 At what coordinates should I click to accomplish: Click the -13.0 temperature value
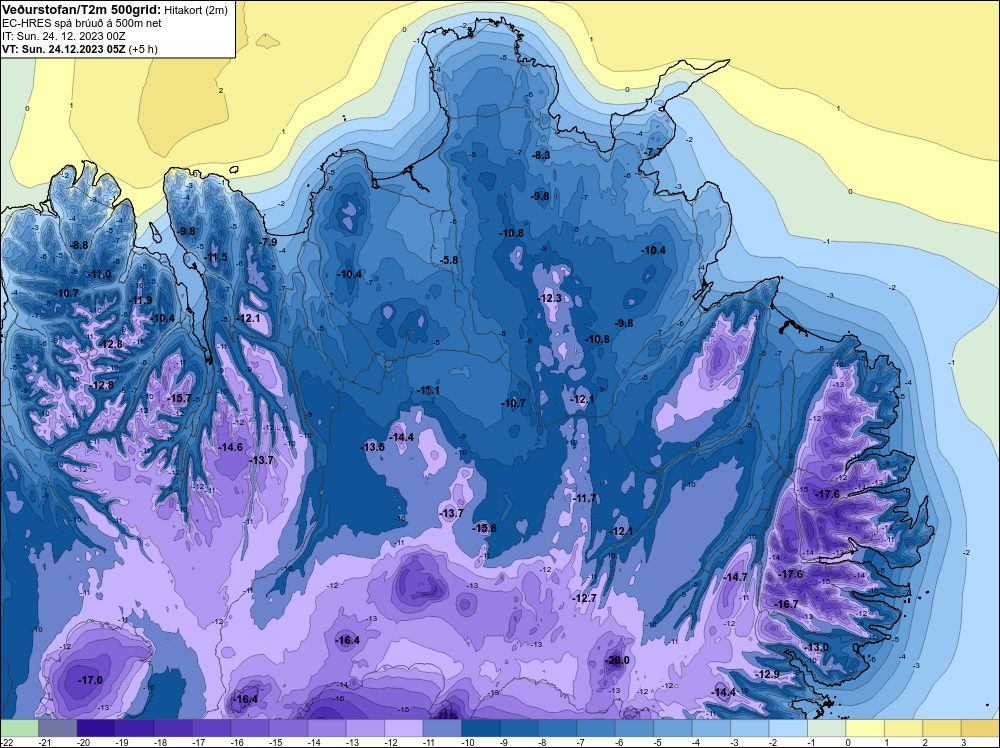tap(816, 647)
